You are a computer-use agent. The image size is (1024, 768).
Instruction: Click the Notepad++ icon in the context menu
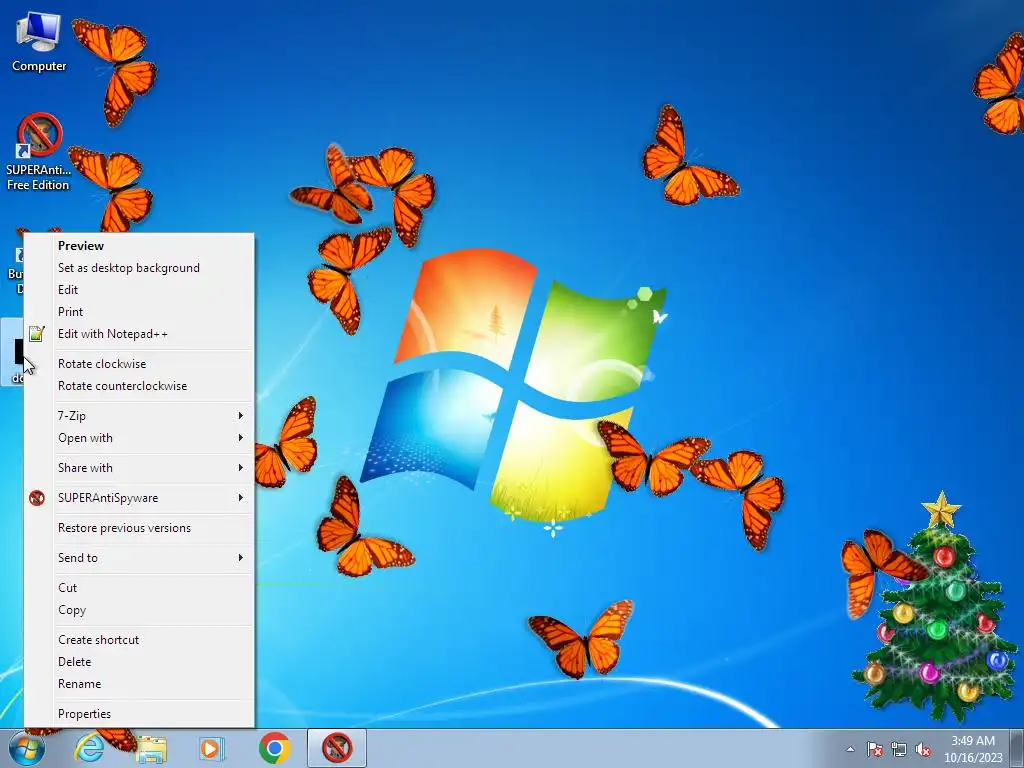(x=37, y=334)
